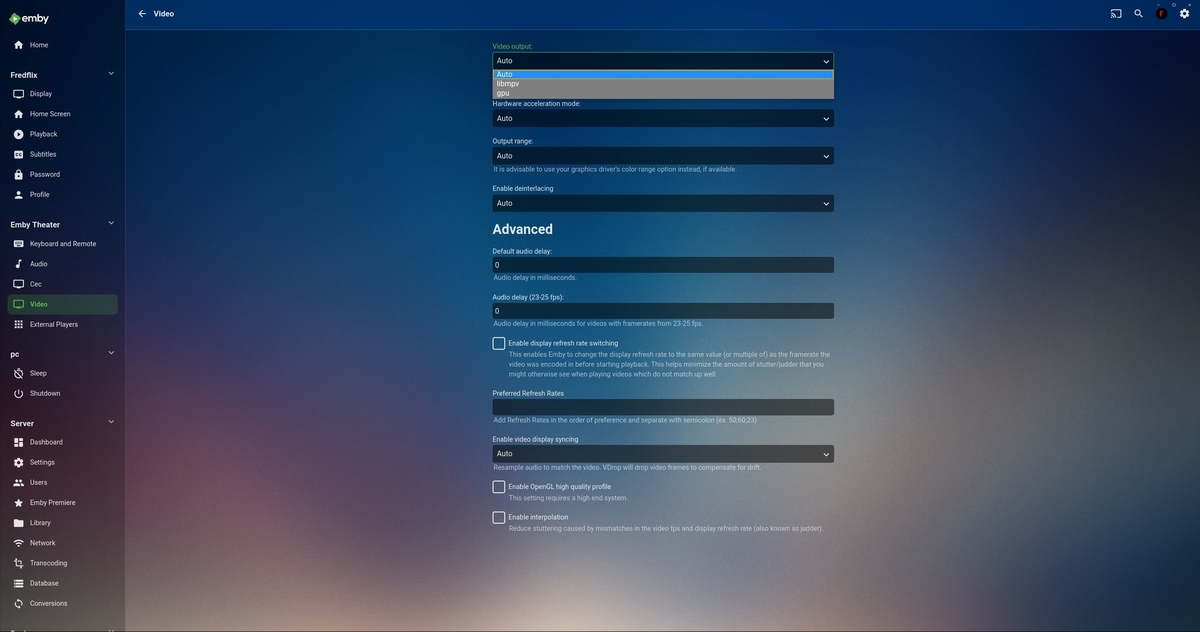Screen dimensions: 1200x632
Task: Click the back arrow next to Video title
Action: [142, 13]
